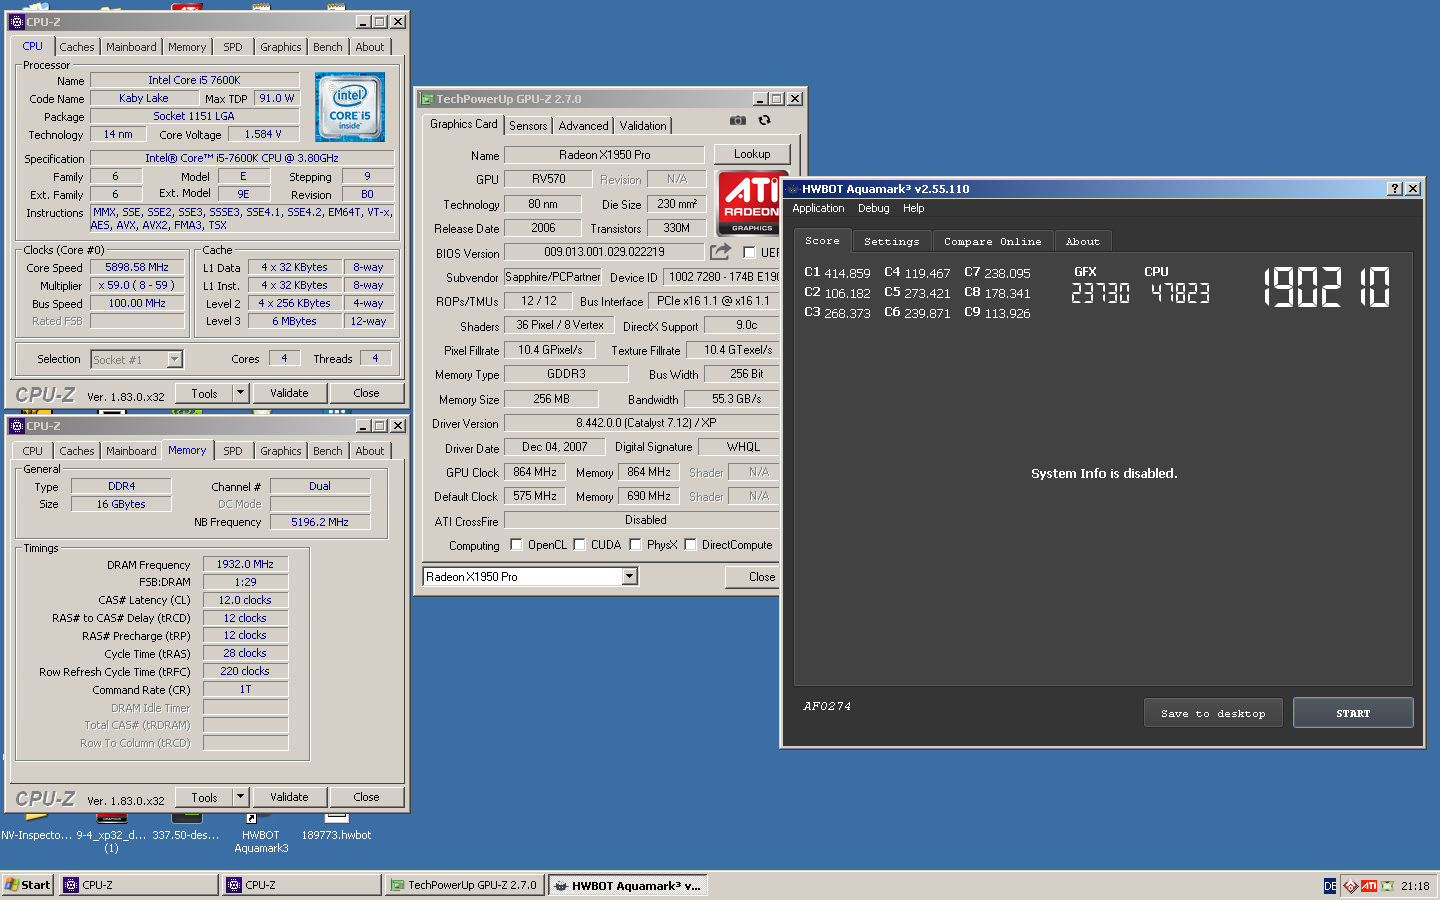Open the Socket #1 selection dropdown
This screenshot has height=900, width=1440.
(175, 359)
